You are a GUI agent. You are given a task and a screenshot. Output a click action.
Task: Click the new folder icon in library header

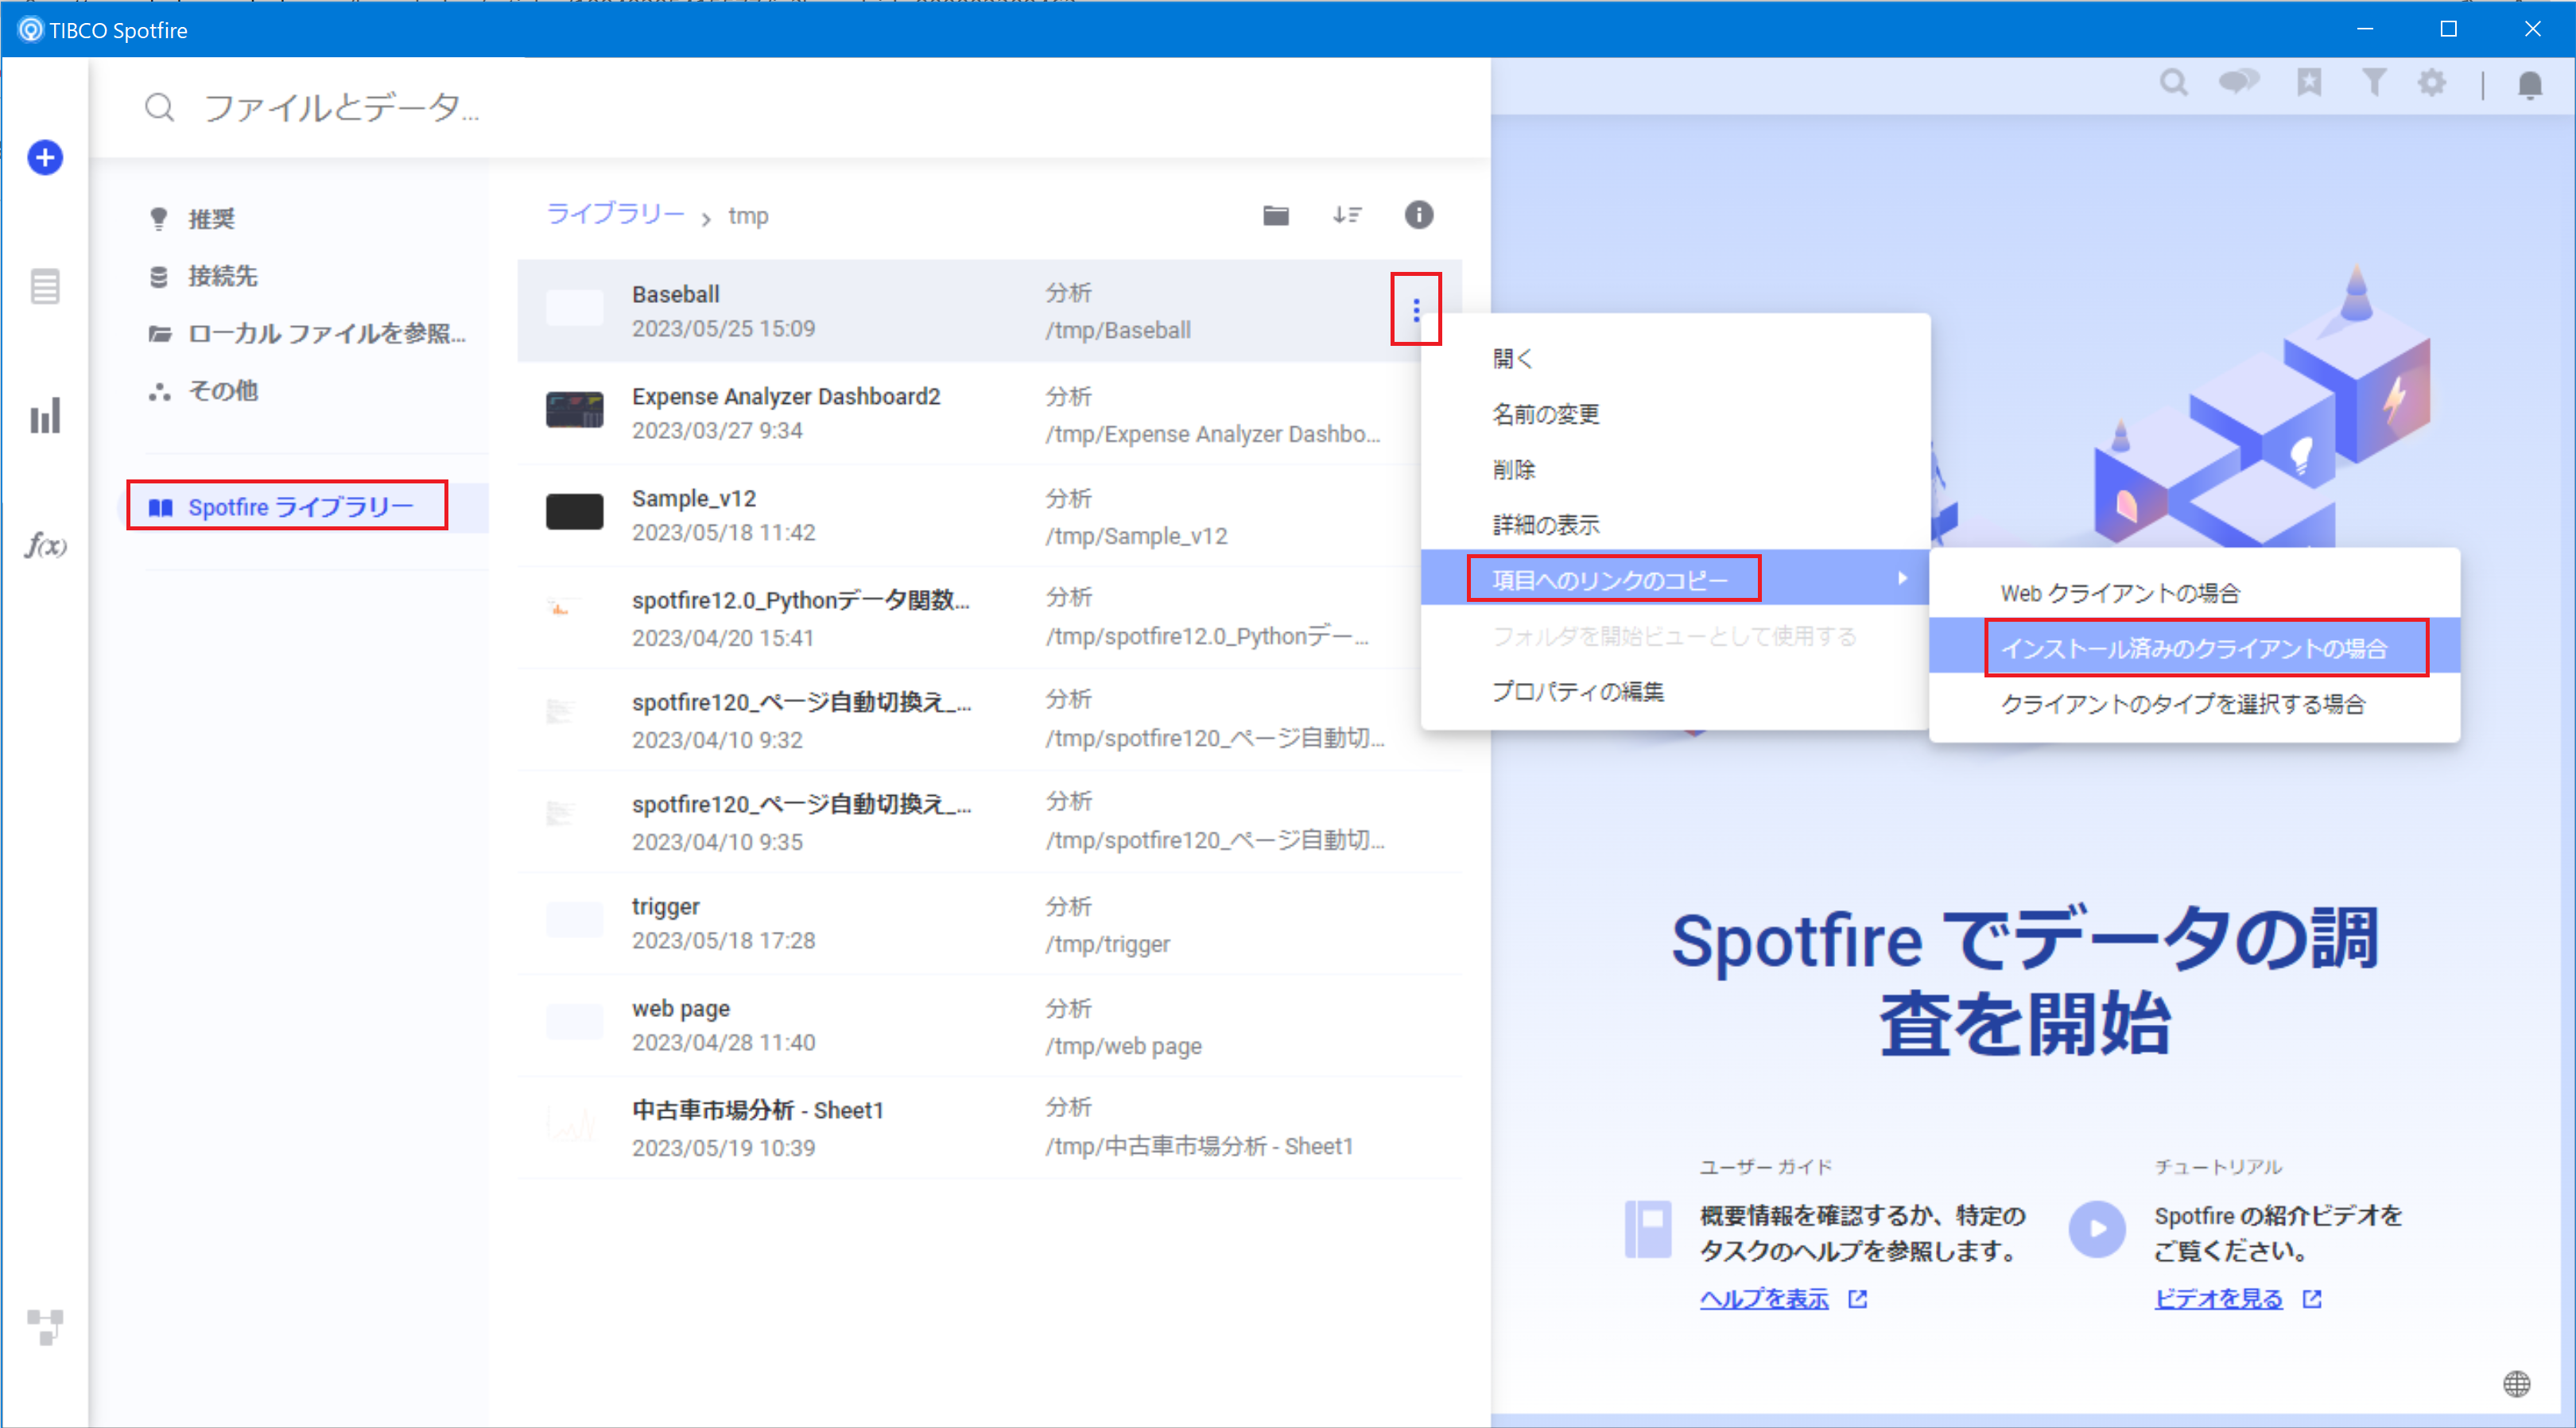[1276, 215]
